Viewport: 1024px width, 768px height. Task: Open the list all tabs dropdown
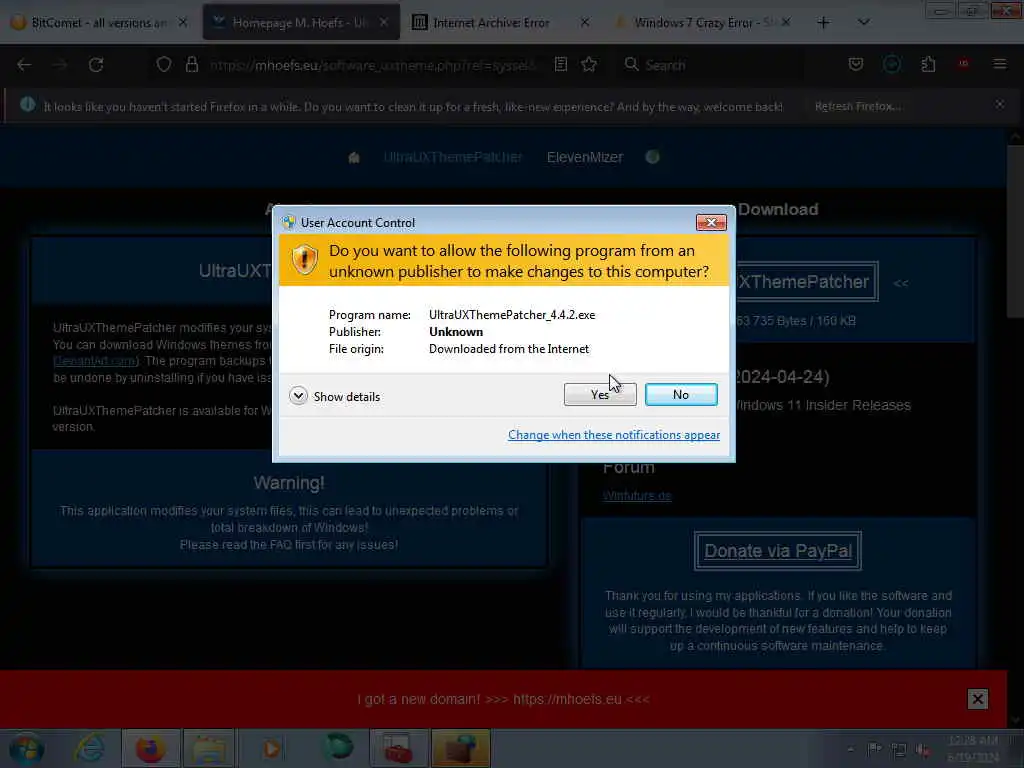[x=863, y=23]
